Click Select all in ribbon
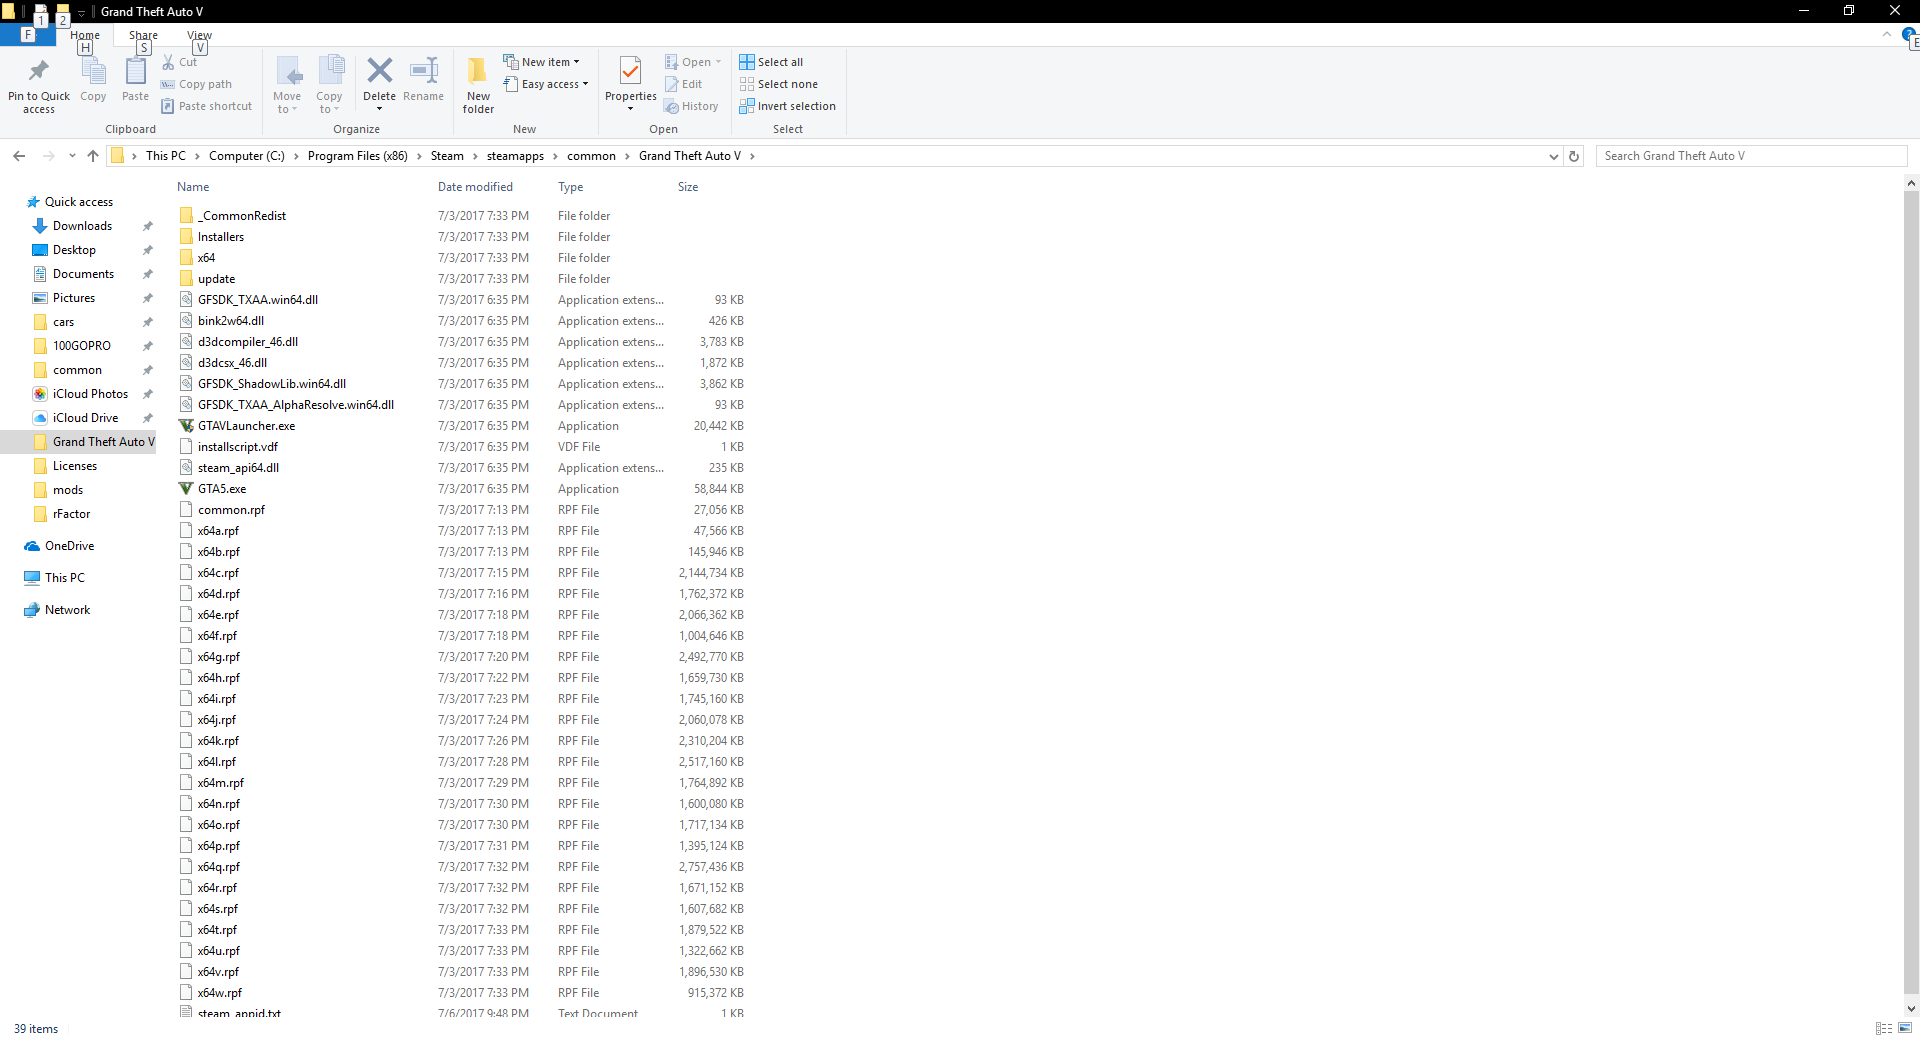 [771, 62]
